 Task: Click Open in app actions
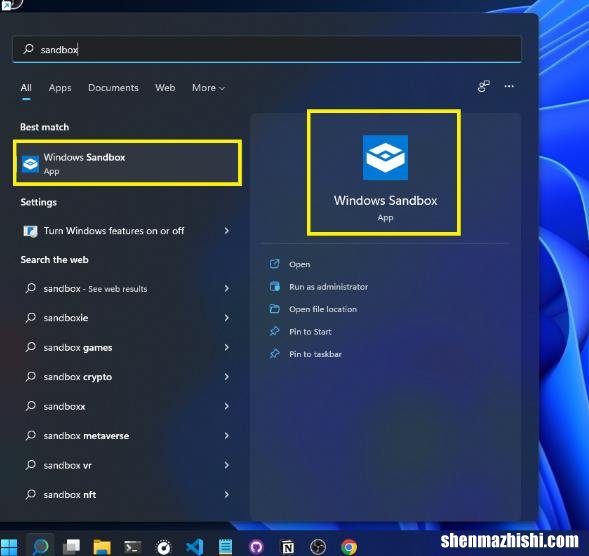(x=299, y=264)
